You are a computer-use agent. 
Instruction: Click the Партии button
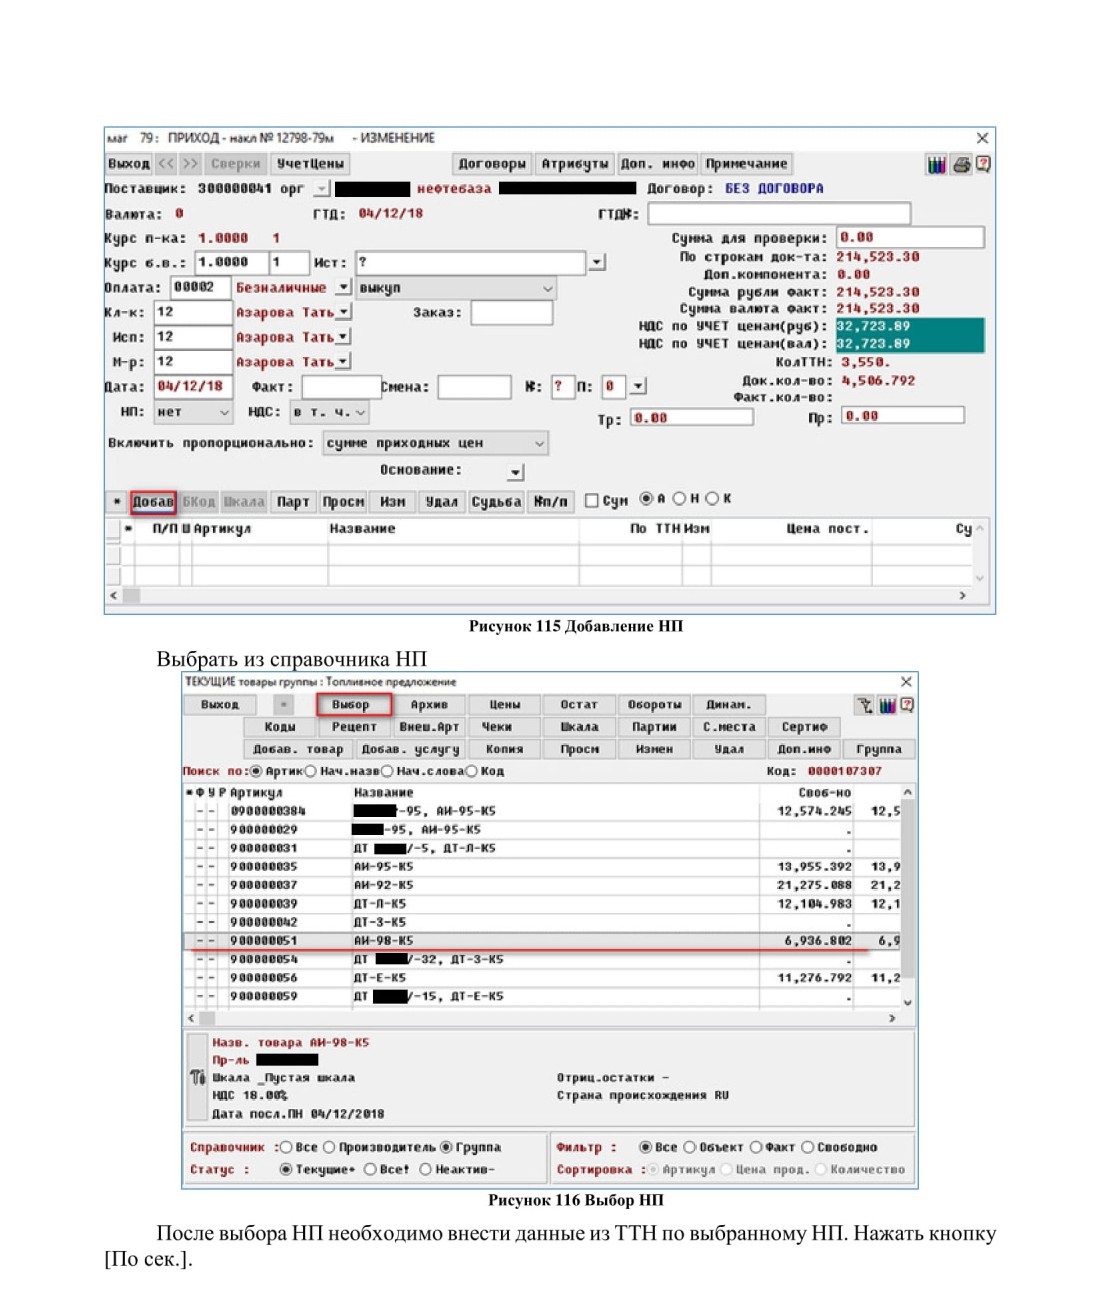tap(655, 727)
